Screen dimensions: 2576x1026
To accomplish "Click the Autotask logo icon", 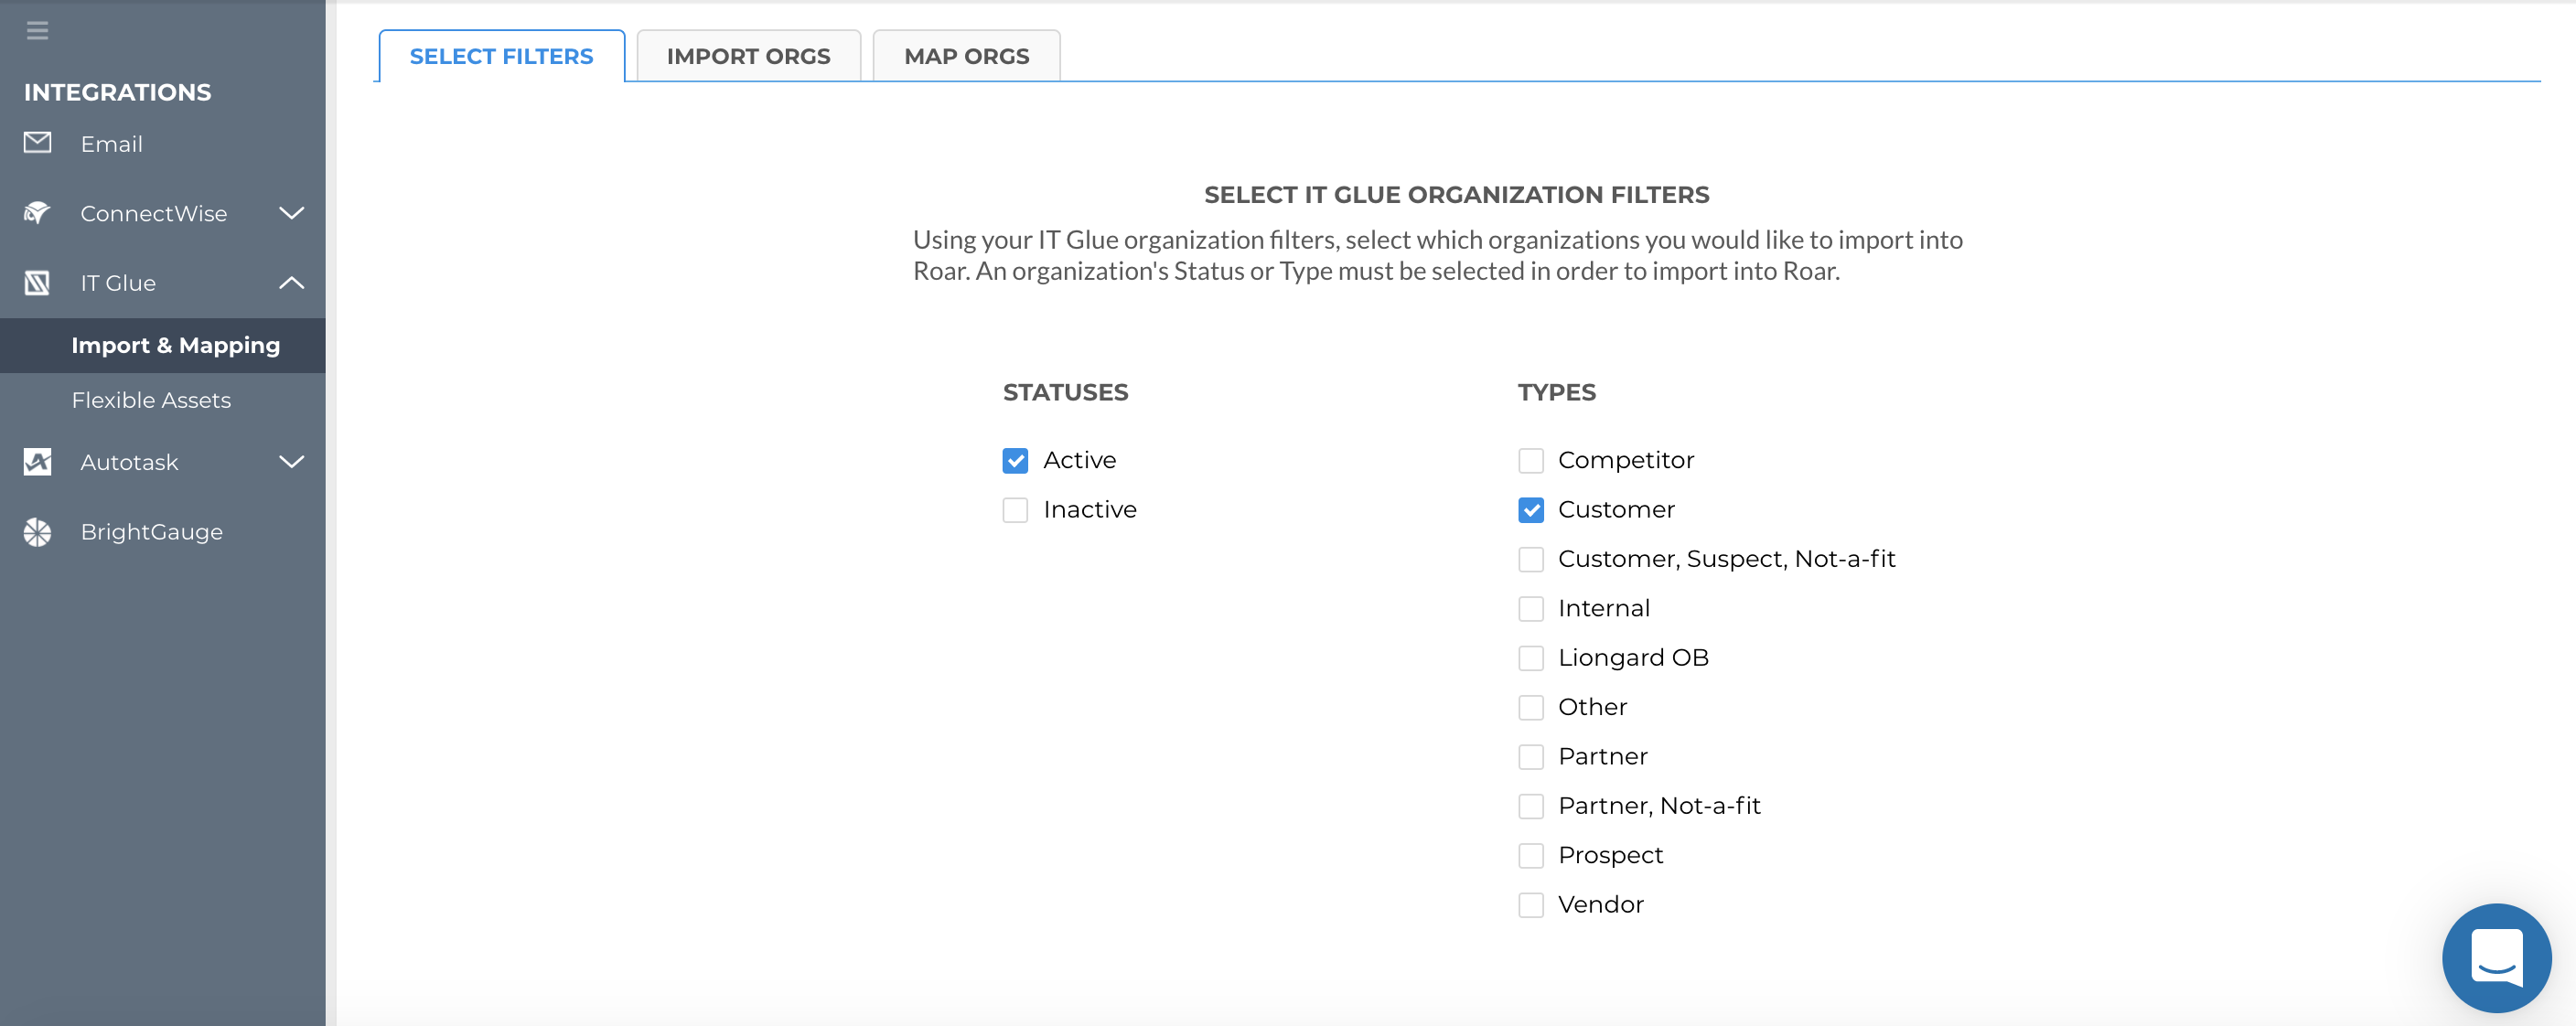I will pyautogui.click(x=37, y=462).
